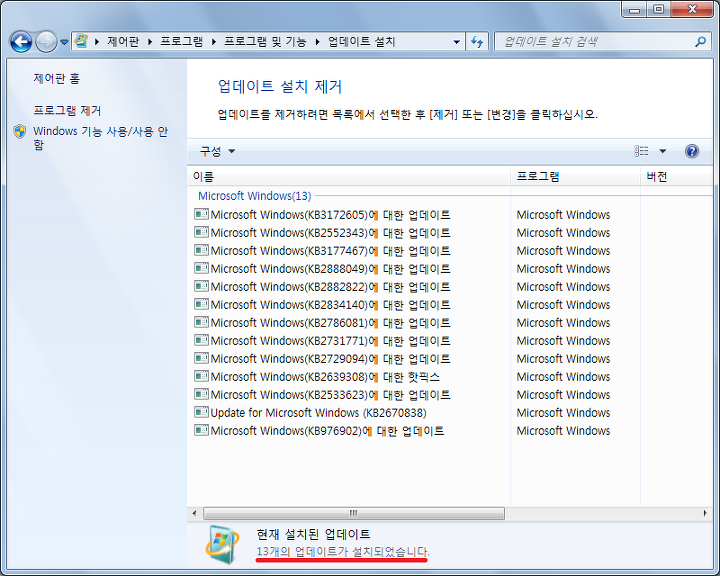Open Windows 기능 사용/사용 안 함 link
720x576 pixels.
click(x=101, y=138)
